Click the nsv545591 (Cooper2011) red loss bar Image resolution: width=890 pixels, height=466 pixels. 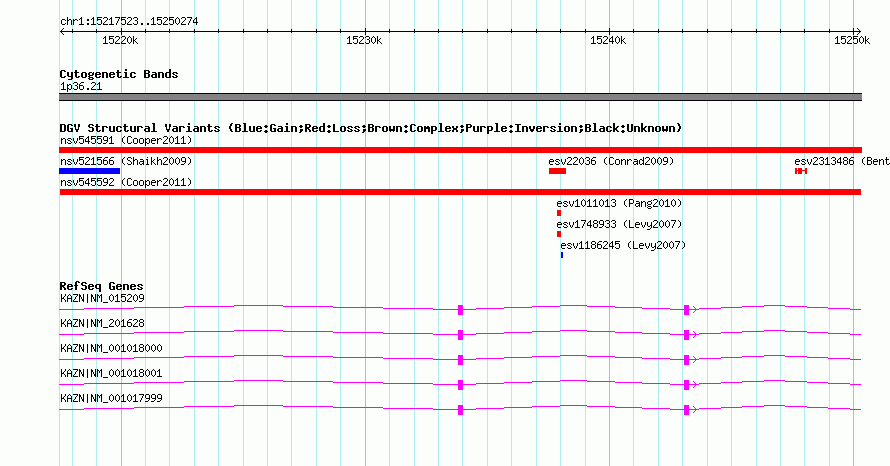(460, 150)
